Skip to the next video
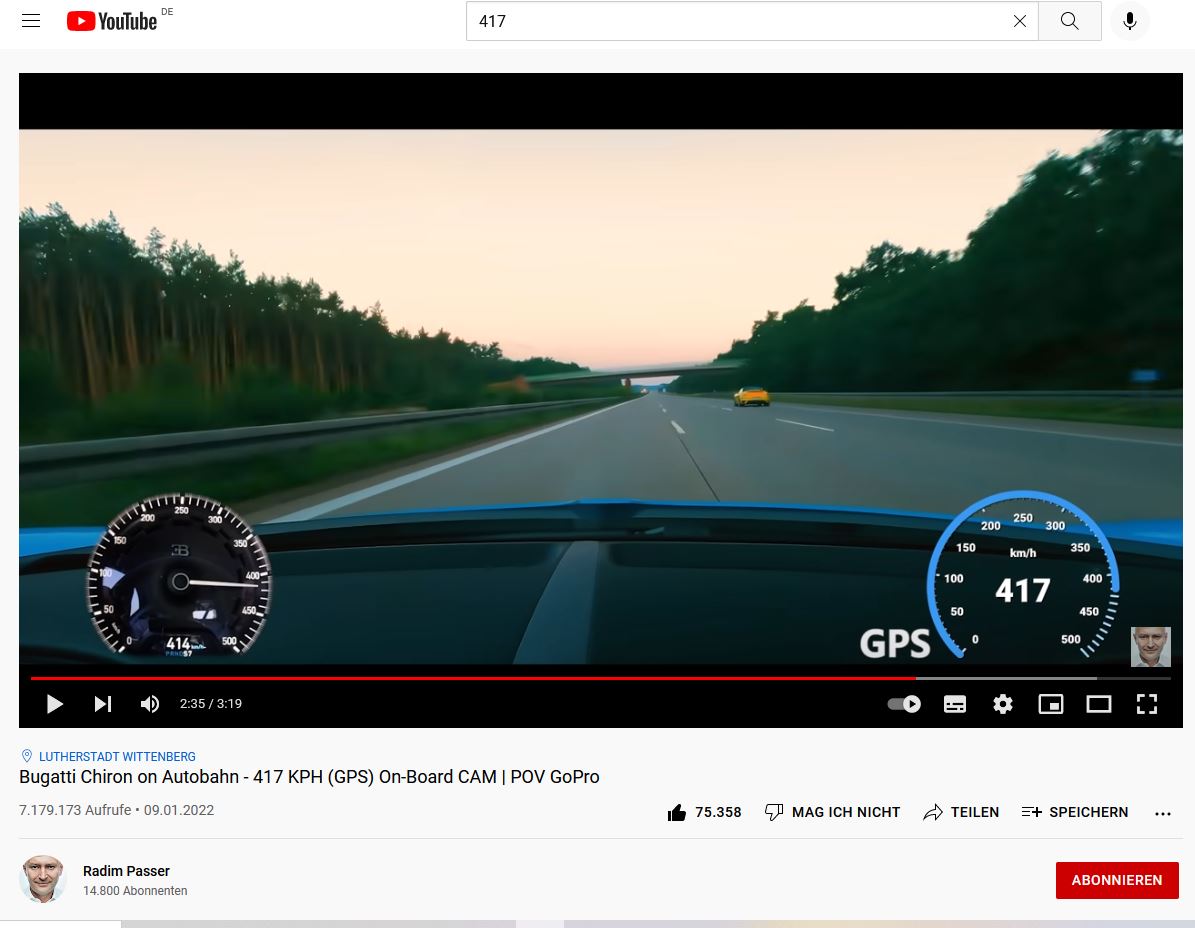The width and height of the screenshot is (1195, 928). pos(103,704)
